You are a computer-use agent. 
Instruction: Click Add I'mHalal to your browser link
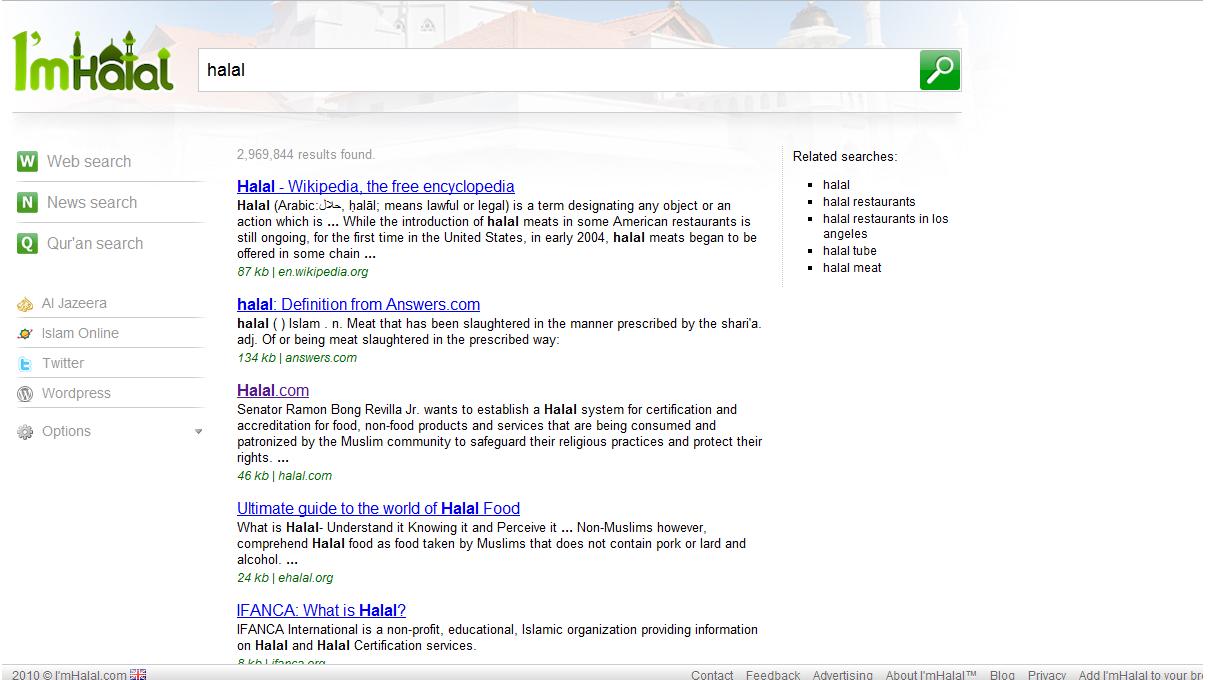click(x=1142, y=675)
